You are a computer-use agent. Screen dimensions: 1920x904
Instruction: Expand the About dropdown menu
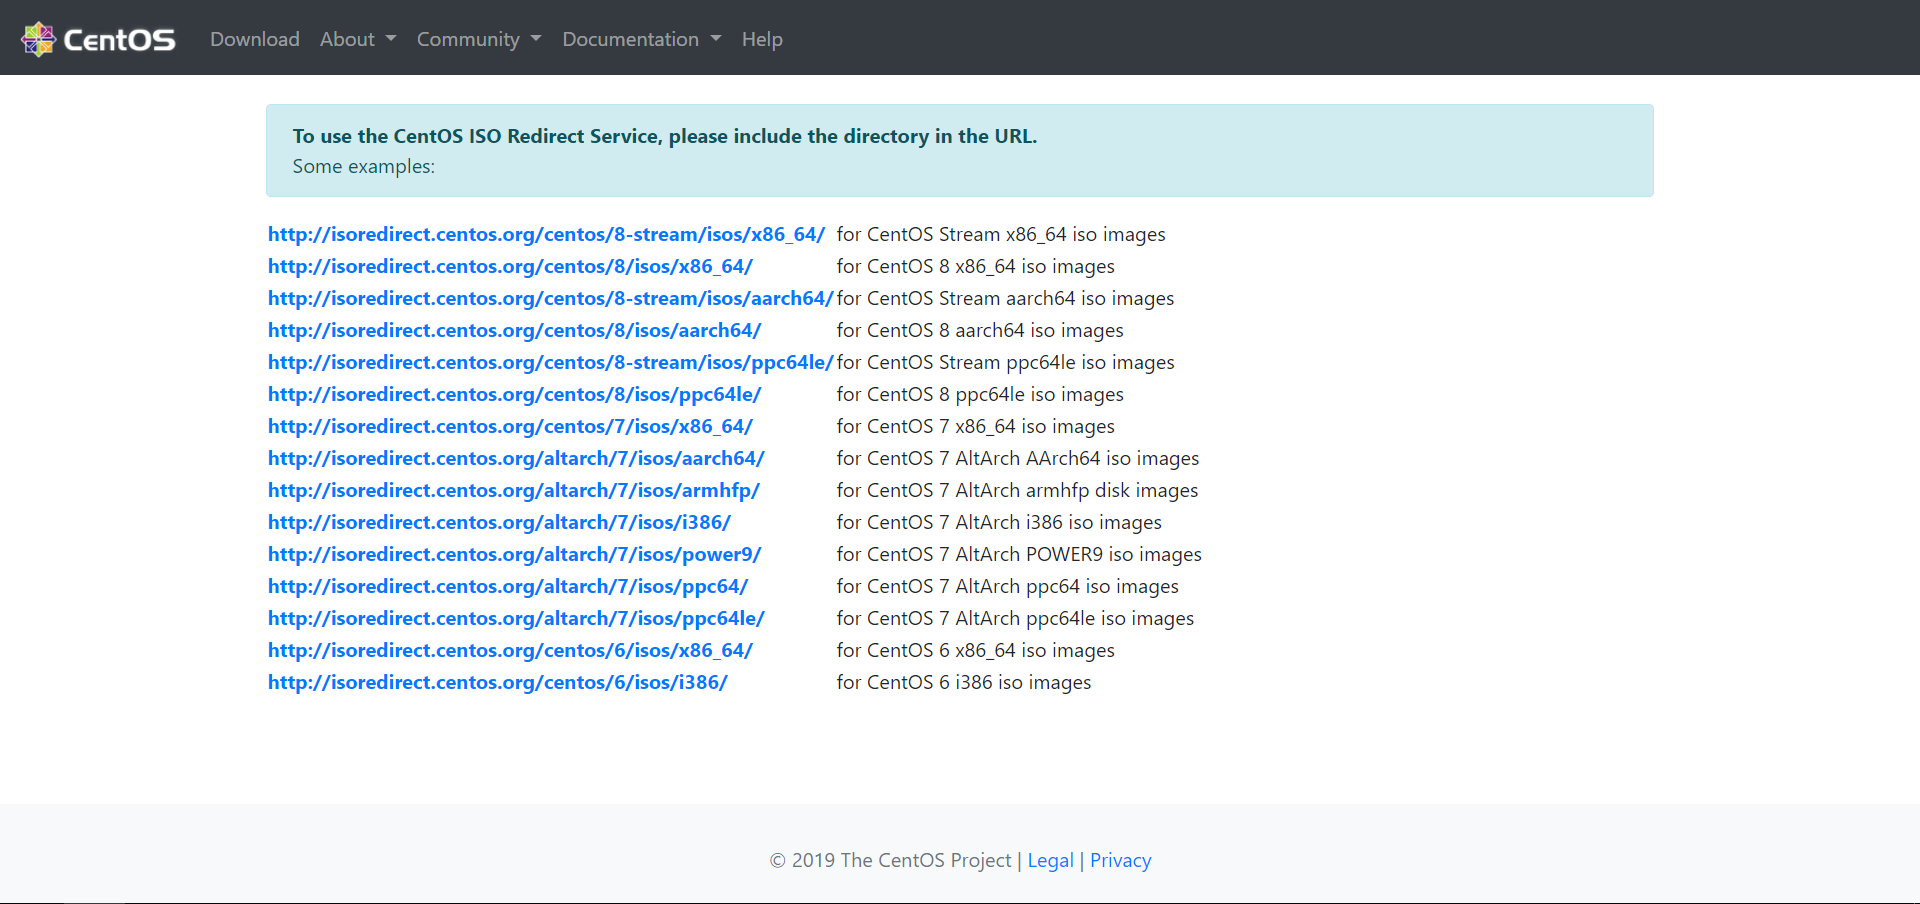[358, 39]
